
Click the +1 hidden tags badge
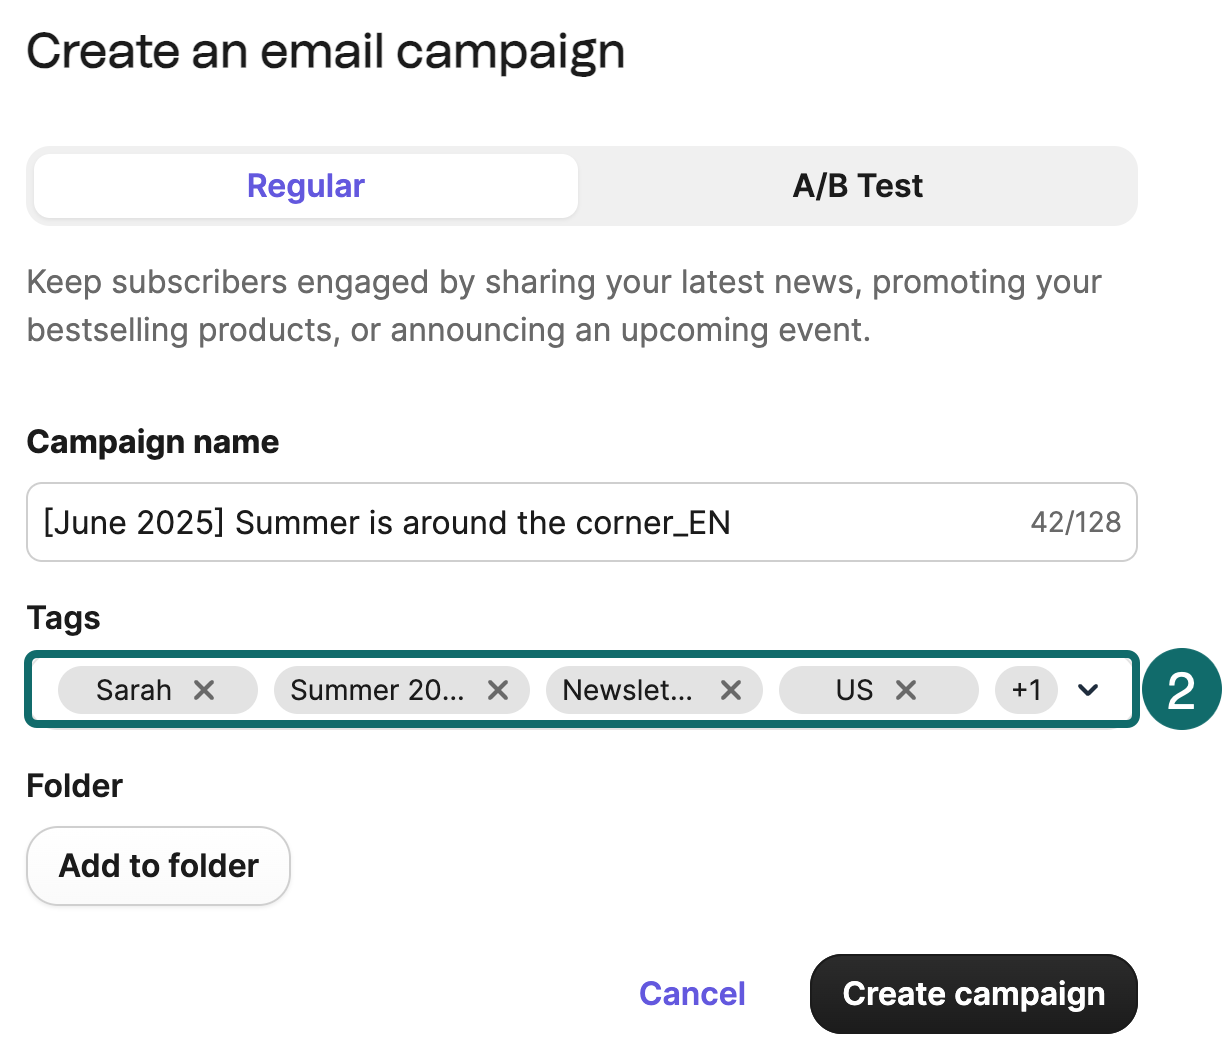[1026, 689]
